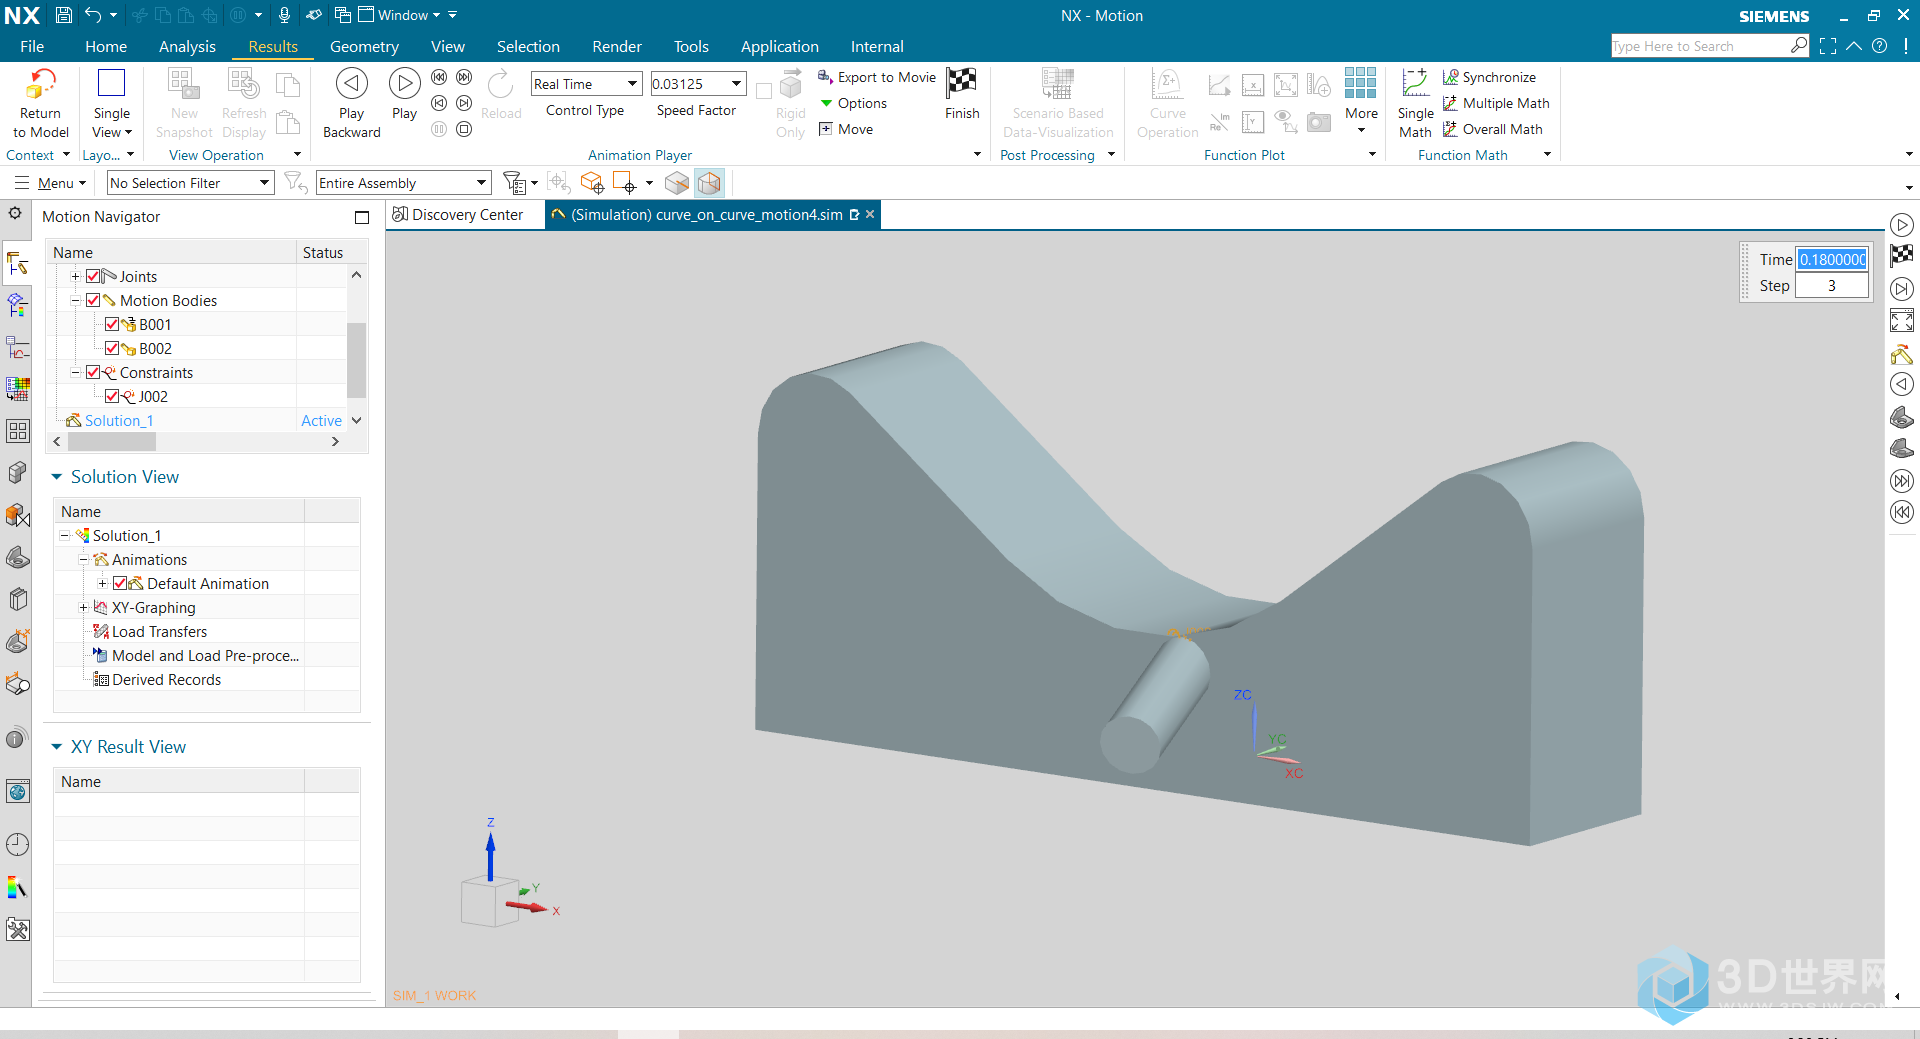
Task: Toggle Default Animation checkbox
Action: pos(120,583)
